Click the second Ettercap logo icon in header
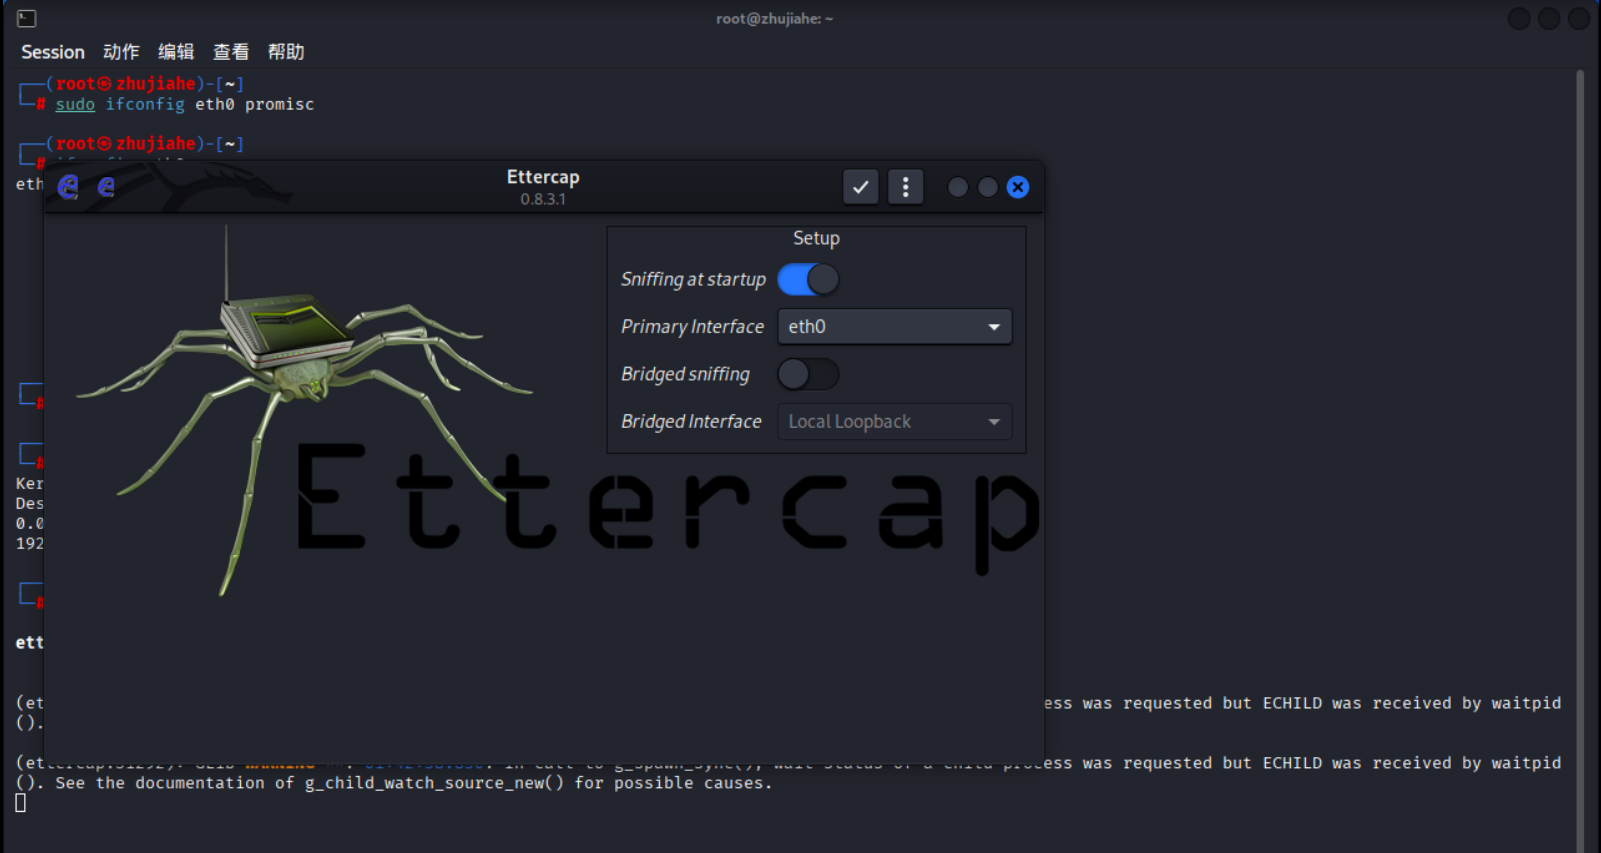The width and height of the screenshot is (1601, 853). point(106,187)
